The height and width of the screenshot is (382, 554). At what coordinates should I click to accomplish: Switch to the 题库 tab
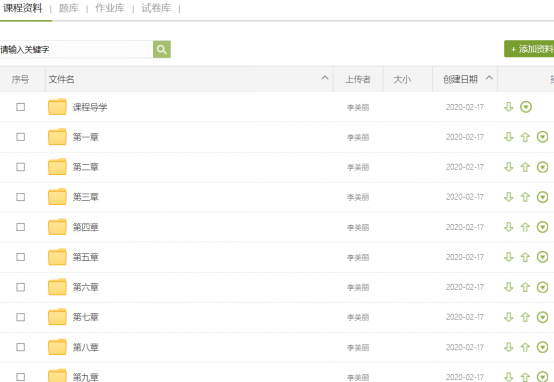point(69,8)
